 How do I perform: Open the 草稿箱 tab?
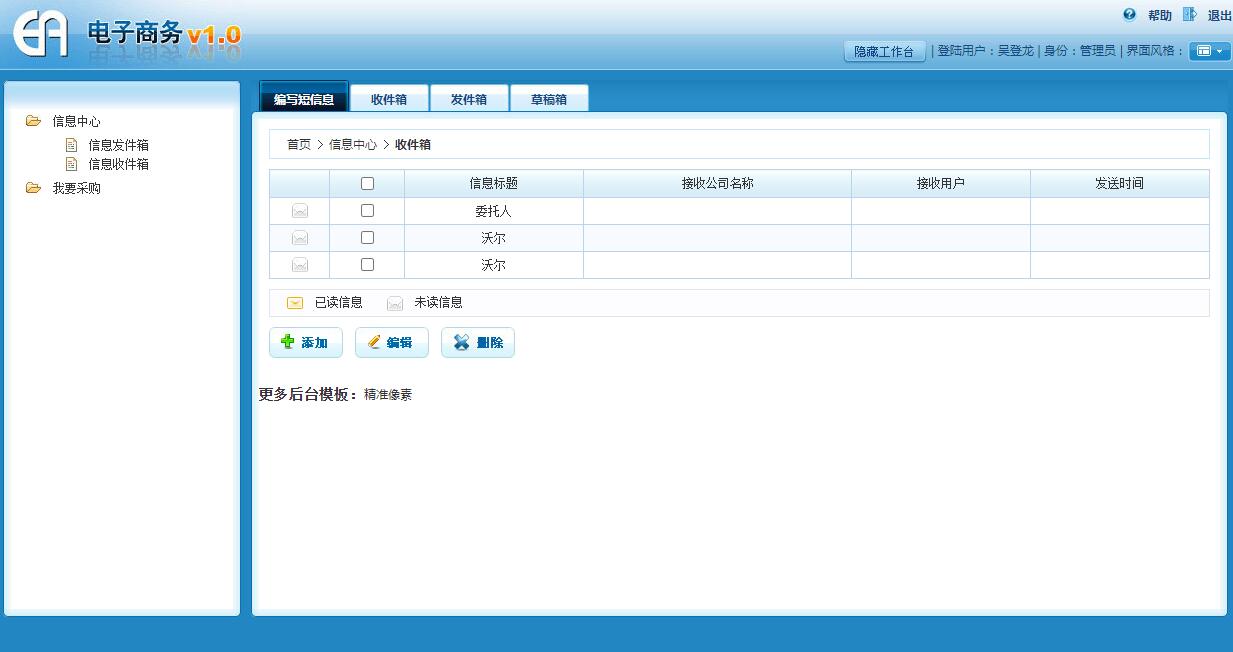coord(548,99)
